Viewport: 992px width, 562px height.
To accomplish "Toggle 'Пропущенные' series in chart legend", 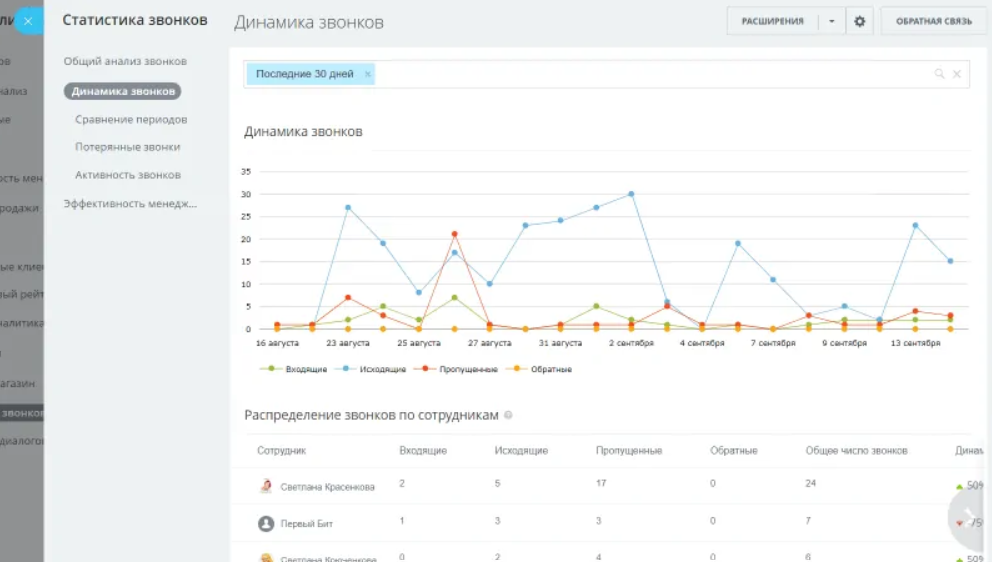I will [462, 369].
